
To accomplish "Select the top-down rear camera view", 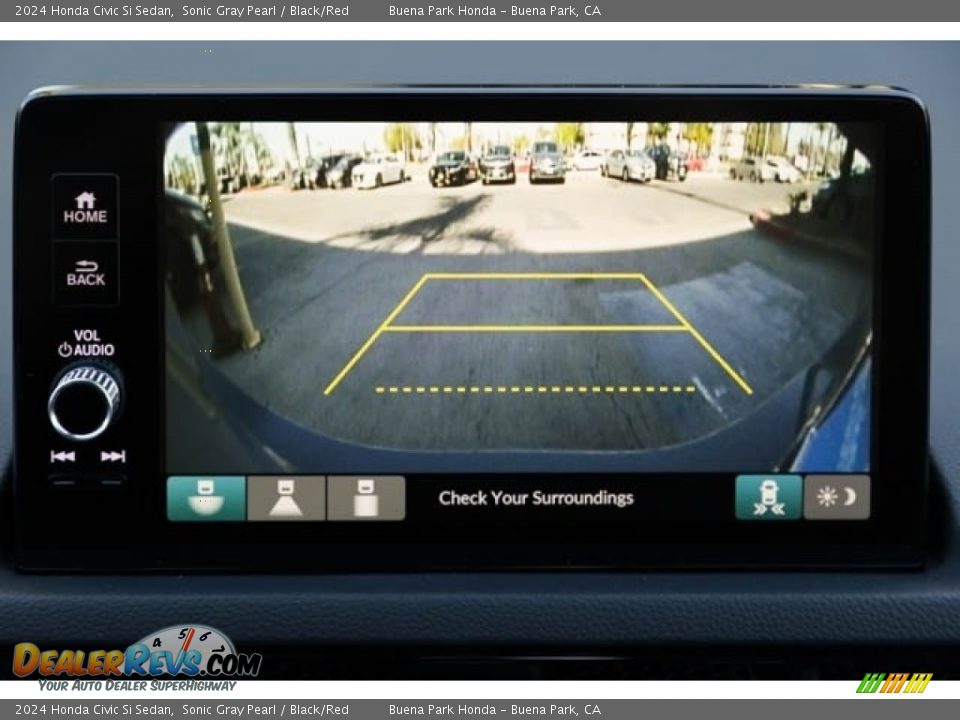I will click(x=366, y=498).
